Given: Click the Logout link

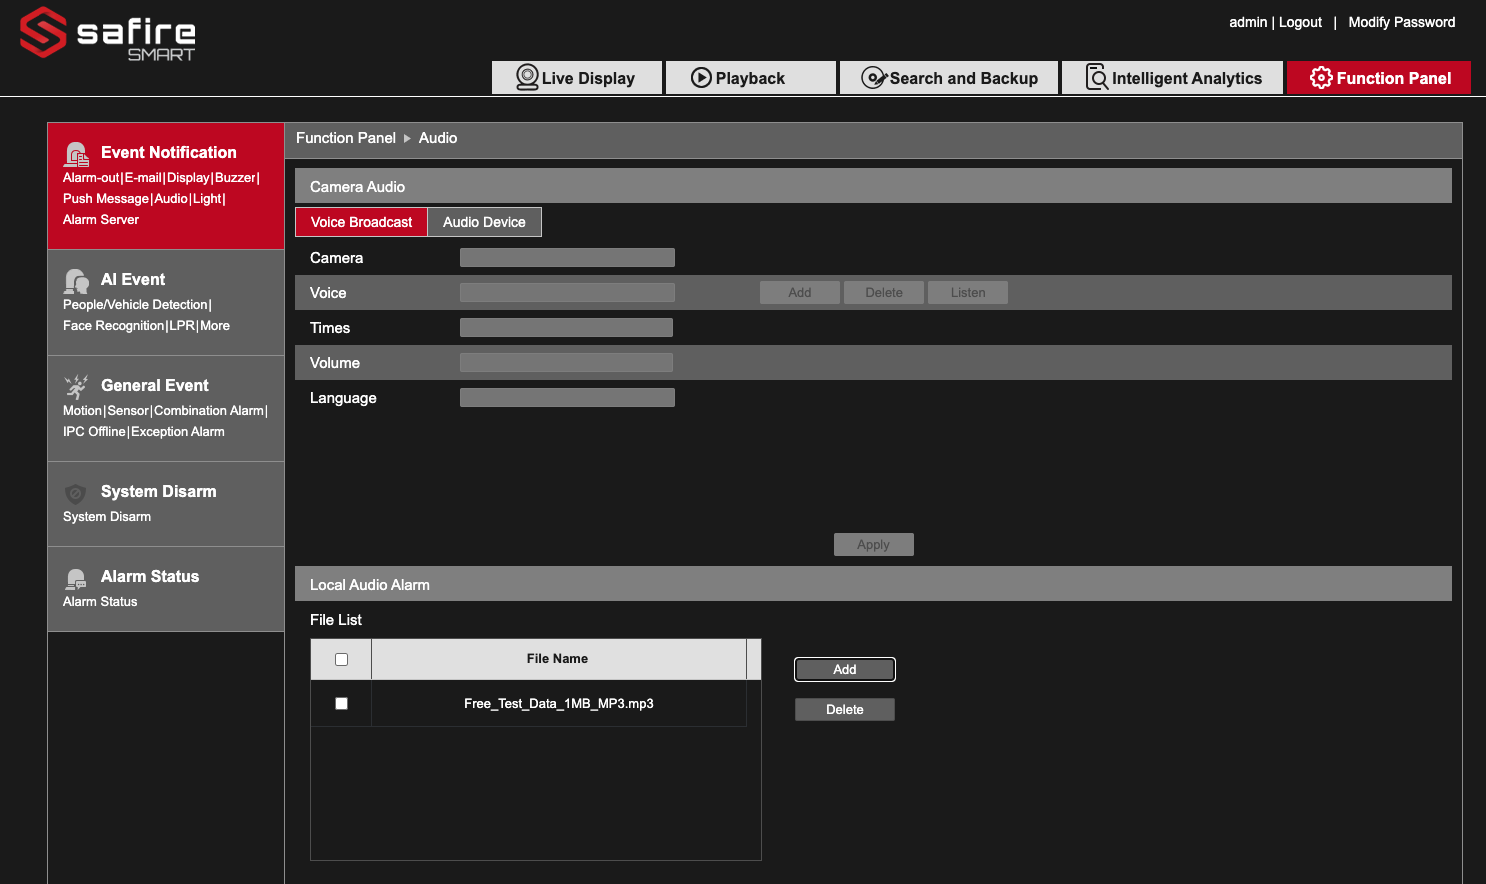Looking at the screenshot, I should tap(1300, 22).
